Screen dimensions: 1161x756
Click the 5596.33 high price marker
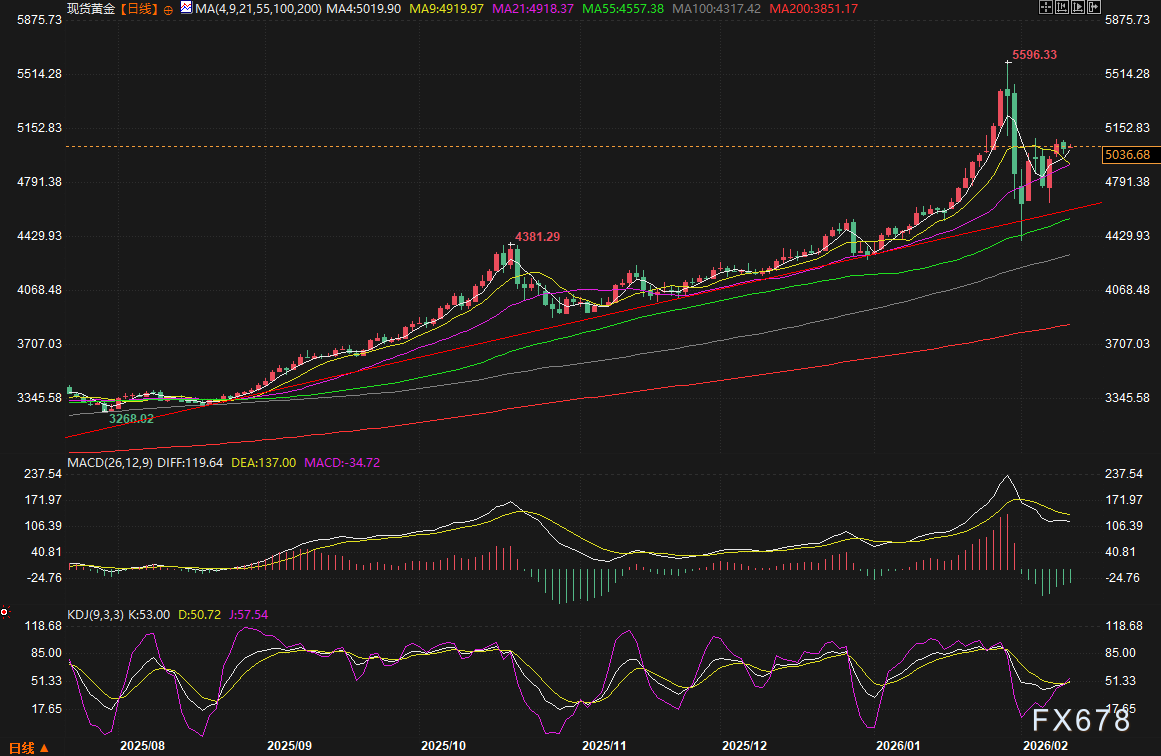coord(1034,55)
